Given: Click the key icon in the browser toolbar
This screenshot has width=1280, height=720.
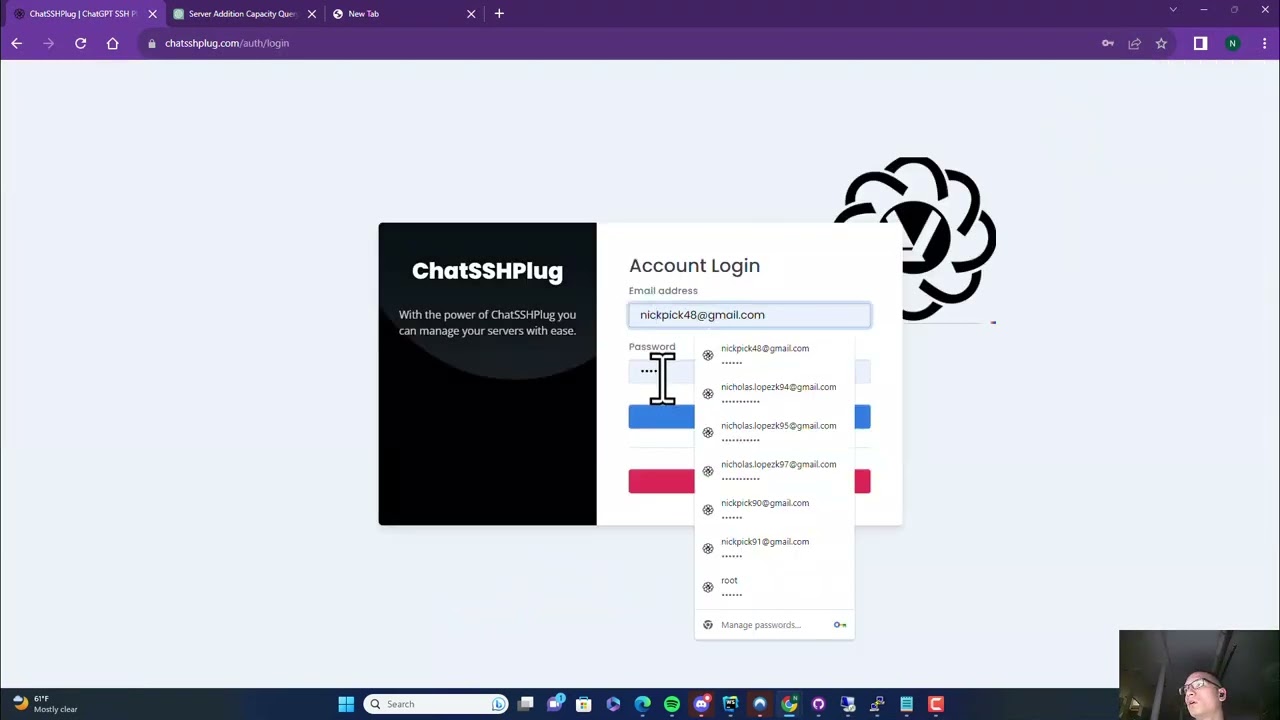Looking at the screenshot, I should pyautogui.click(x=1108, y=43).
